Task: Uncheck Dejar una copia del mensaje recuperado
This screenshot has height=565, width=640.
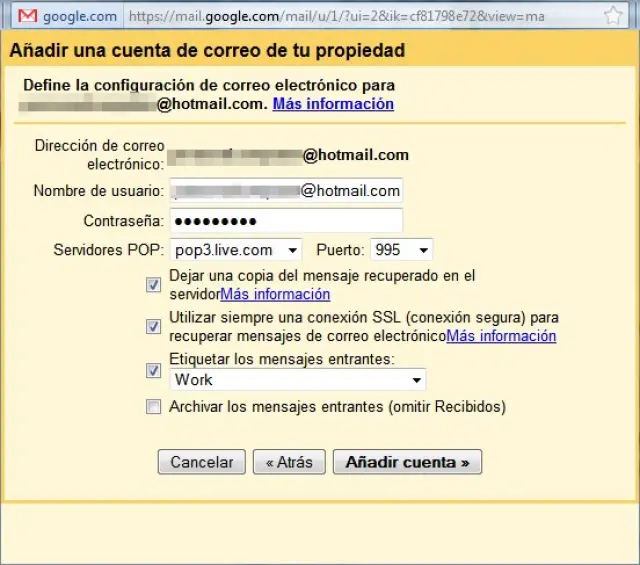Action: pos(153,285)
